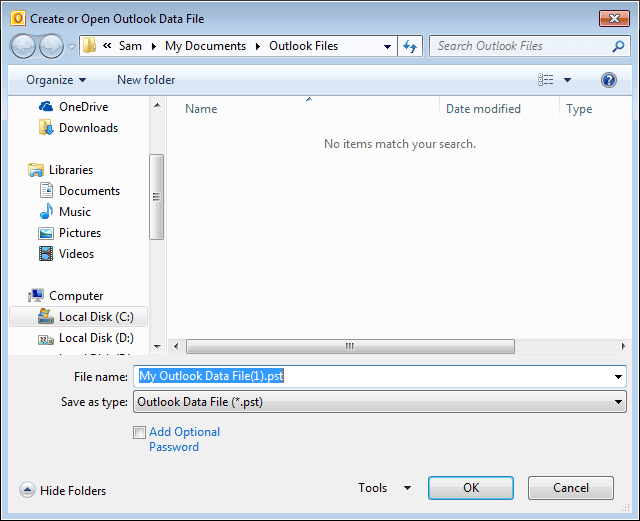Open the Save as type dropdown
The height and width of the screenshot is (521, 640).
tap(380, 402)
